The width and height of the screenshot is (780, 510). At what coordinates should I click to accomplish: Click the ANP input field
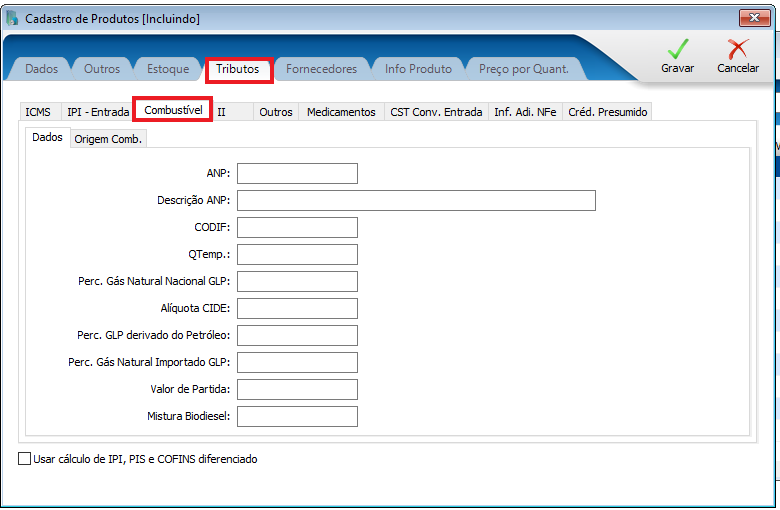tap(297, 173)
